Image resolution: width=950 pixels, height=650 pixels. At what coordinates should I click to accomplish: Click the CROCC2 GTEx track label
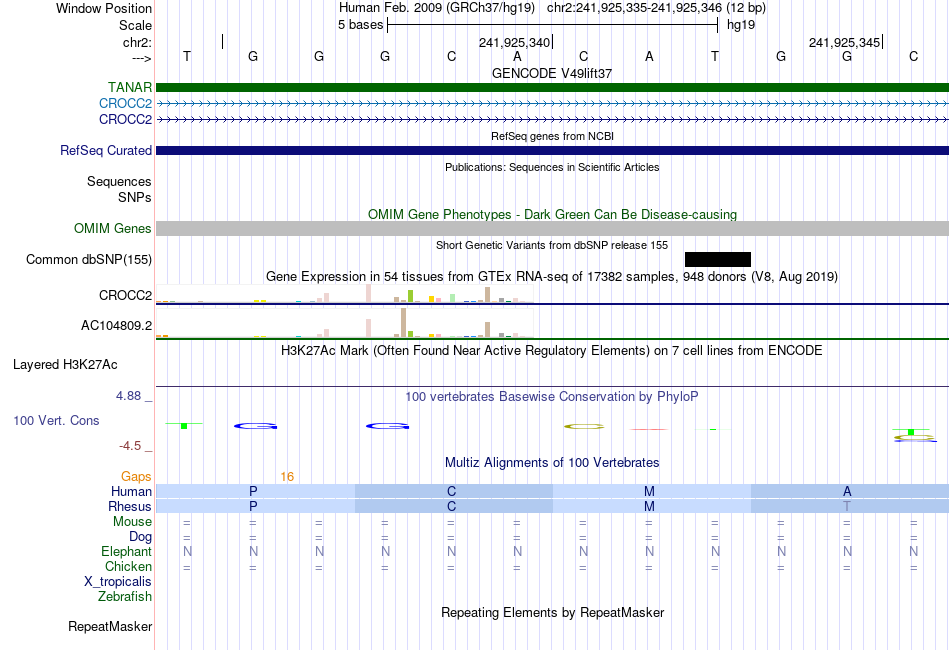coord(125,295)
